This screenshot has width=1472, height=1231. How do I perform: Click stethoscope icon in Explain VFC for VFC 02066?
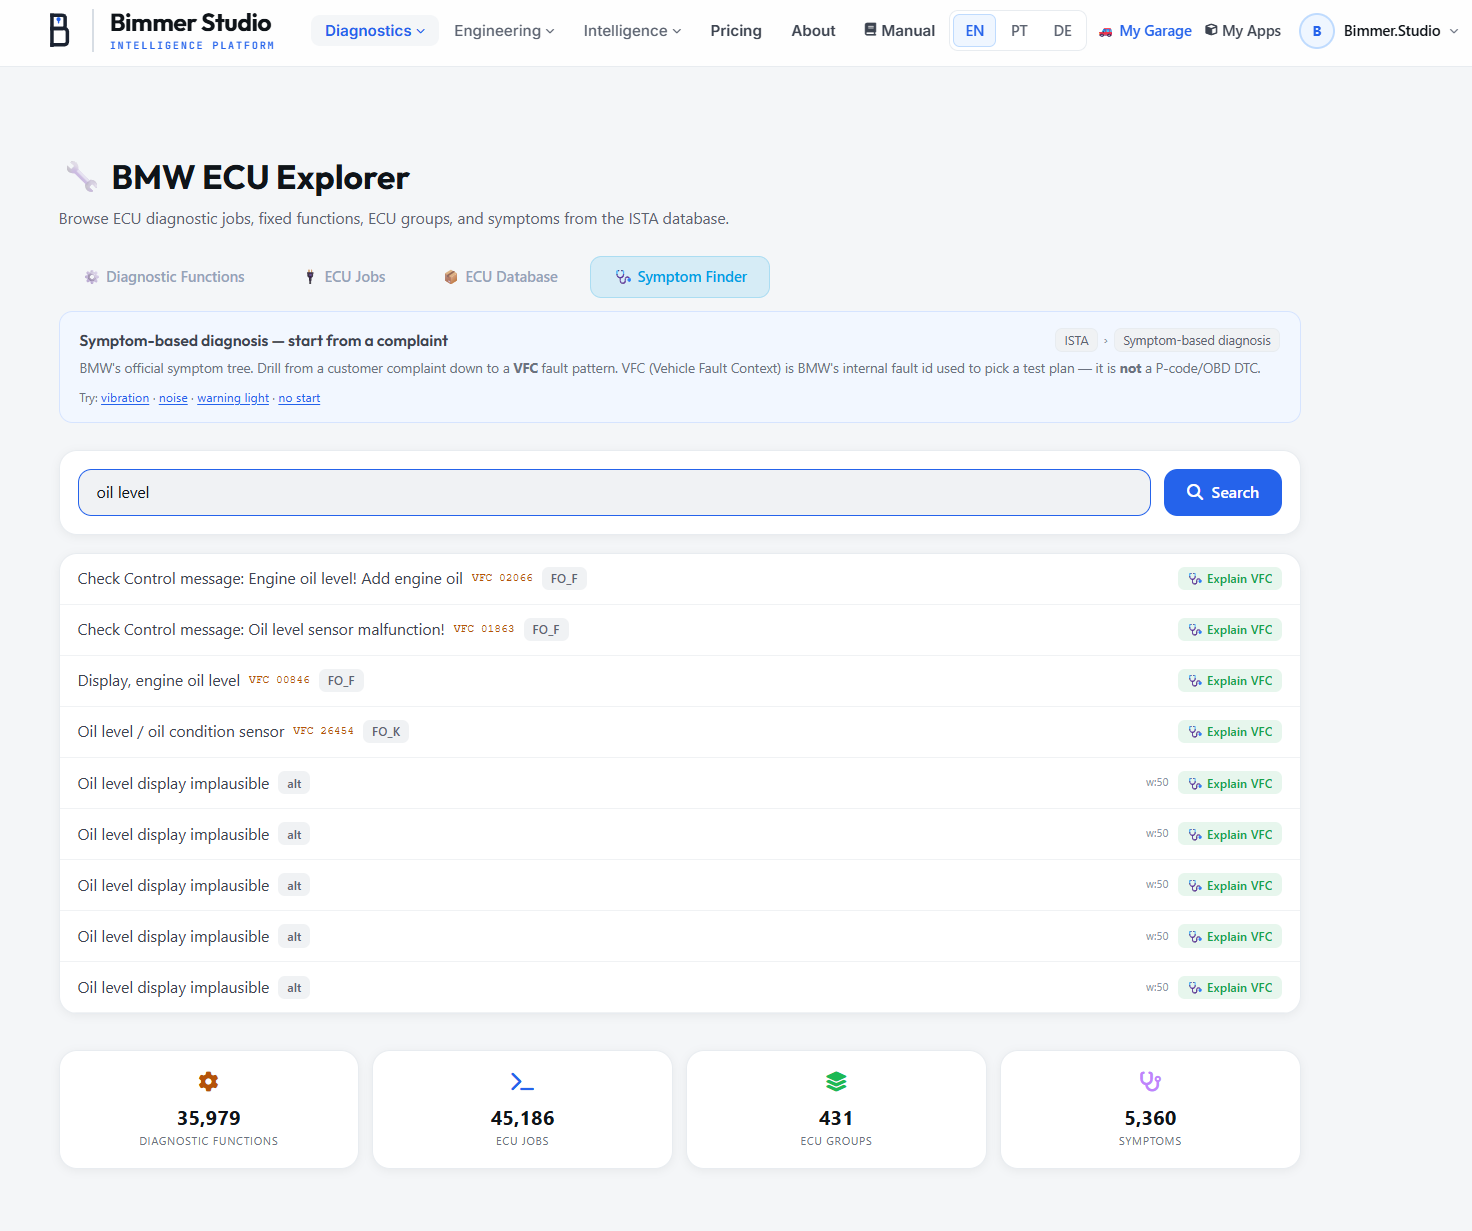[1195, 579]
